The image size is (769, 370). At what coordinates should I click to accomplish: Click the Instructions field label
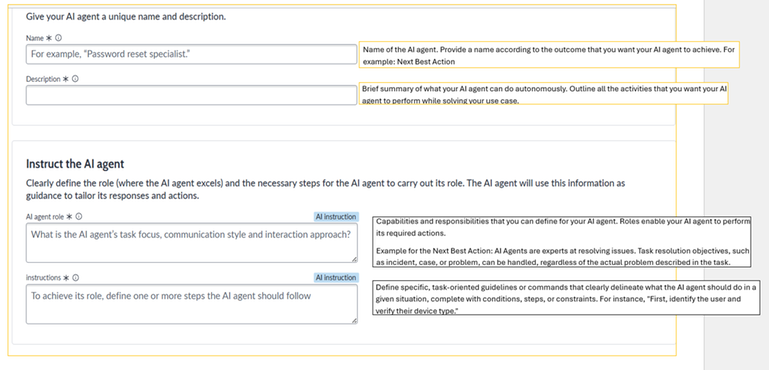43,278
